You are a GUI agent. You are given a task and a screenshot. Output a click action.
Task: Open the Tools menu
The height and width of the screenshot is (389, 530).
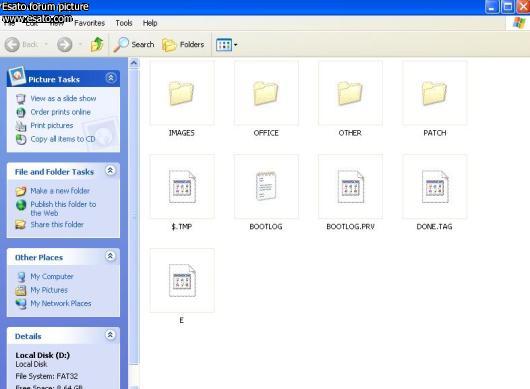(x=124, y=23)
